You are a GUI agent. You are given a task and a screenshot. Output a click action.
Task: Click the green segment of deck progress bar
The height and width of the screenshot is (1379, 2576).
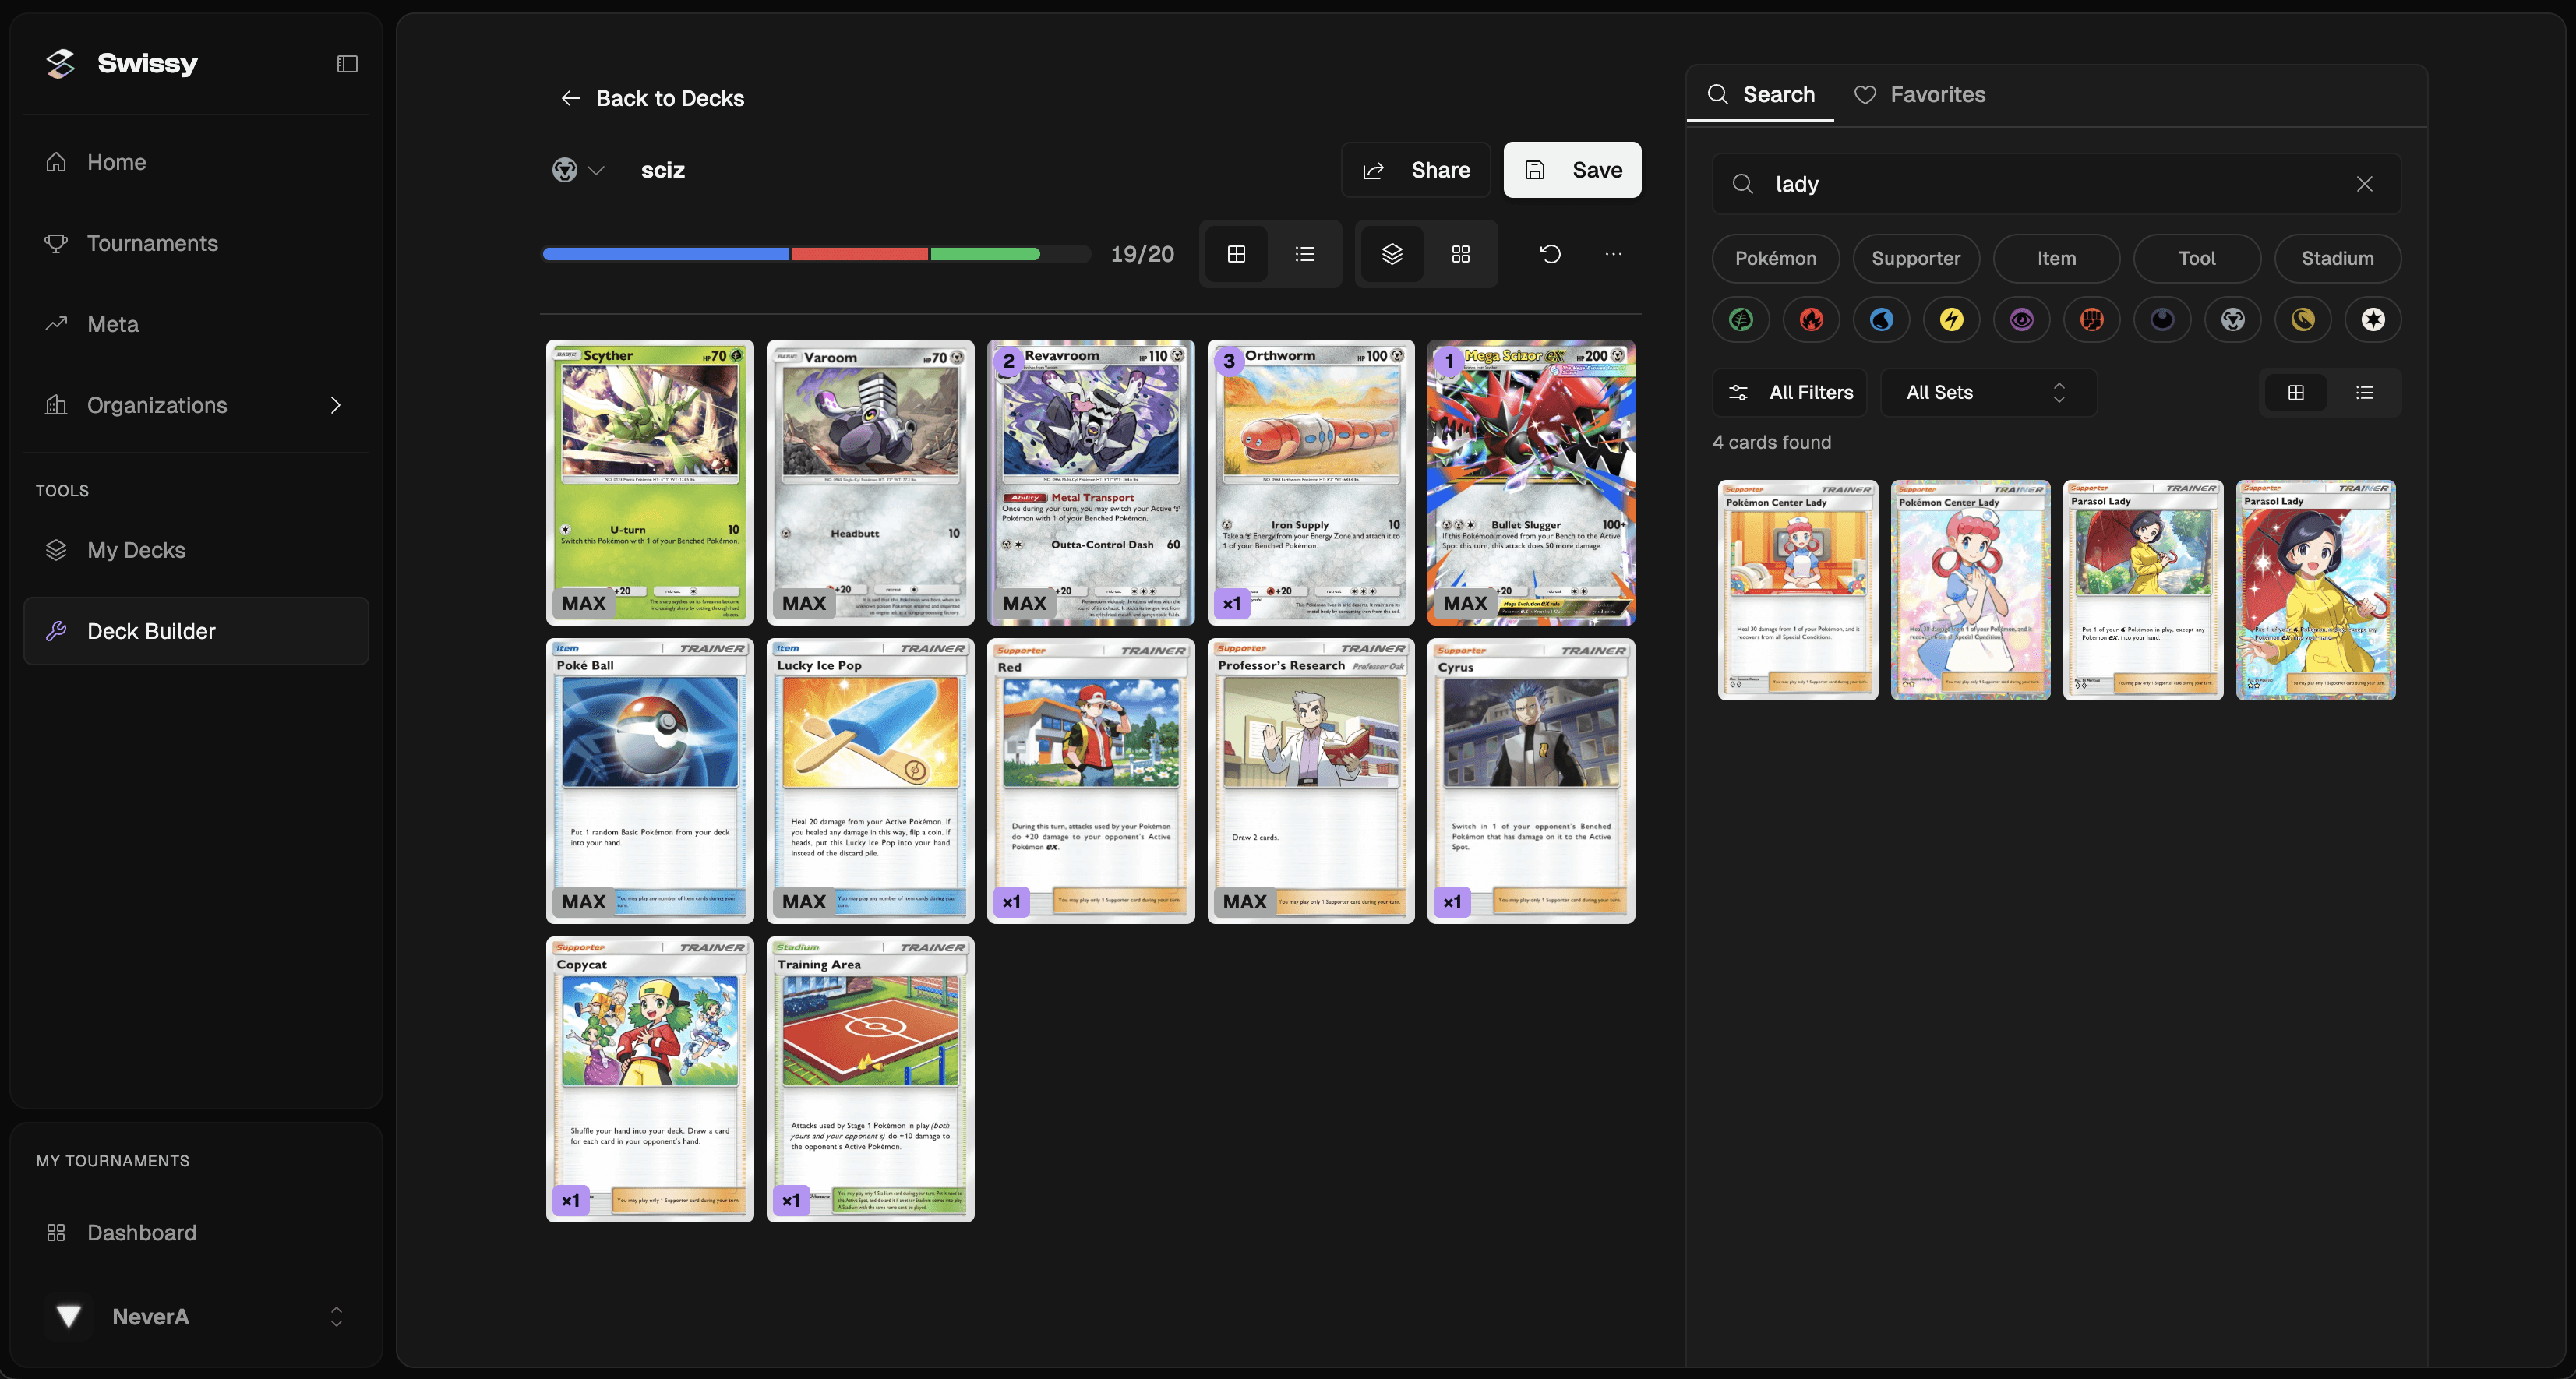pyautogui.click(x=985, y=254)
